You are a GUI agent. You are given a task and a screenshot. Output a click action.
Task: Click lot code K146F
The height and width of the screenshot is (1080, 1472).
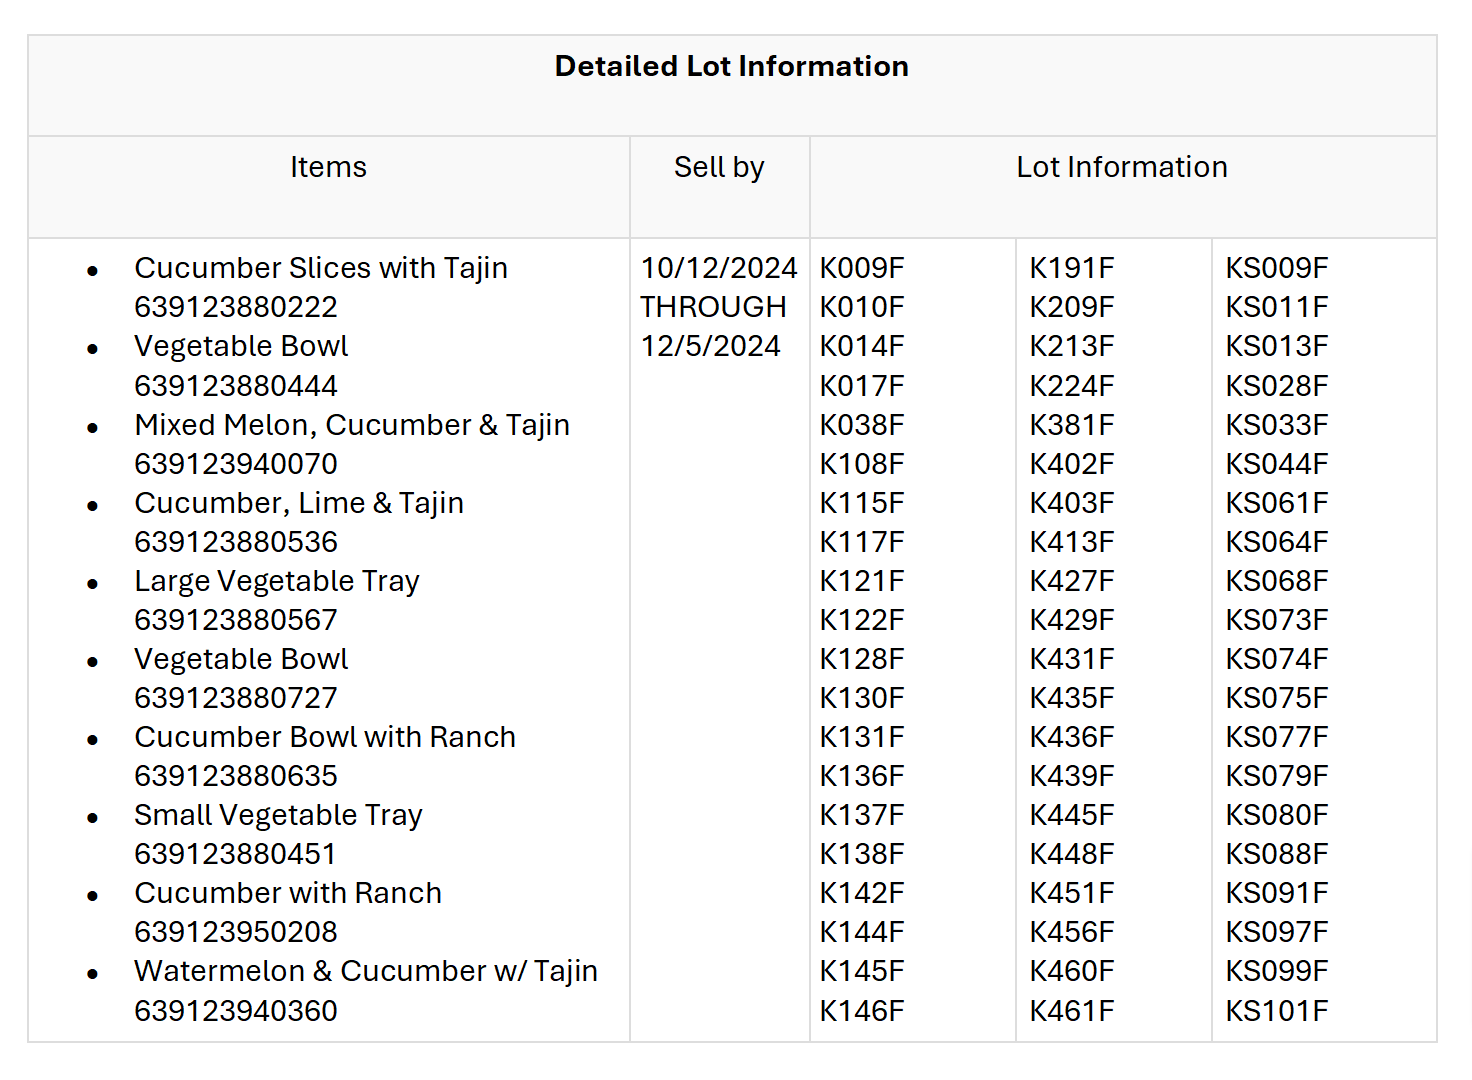click(x=861, y=1011)
